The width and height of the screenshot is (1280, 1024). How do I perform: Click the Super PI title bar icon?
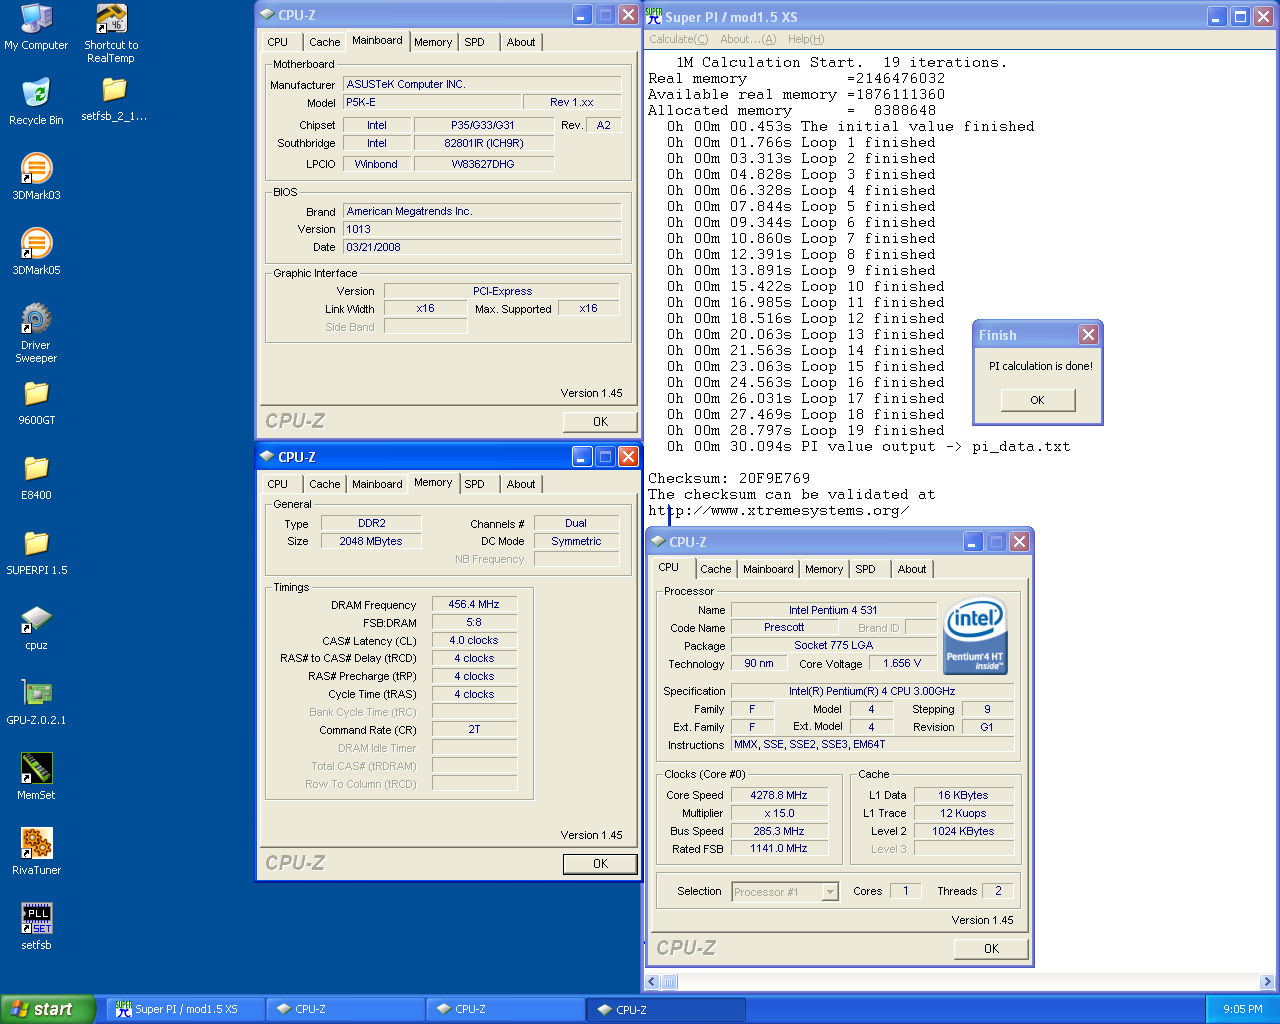[654, 16]
